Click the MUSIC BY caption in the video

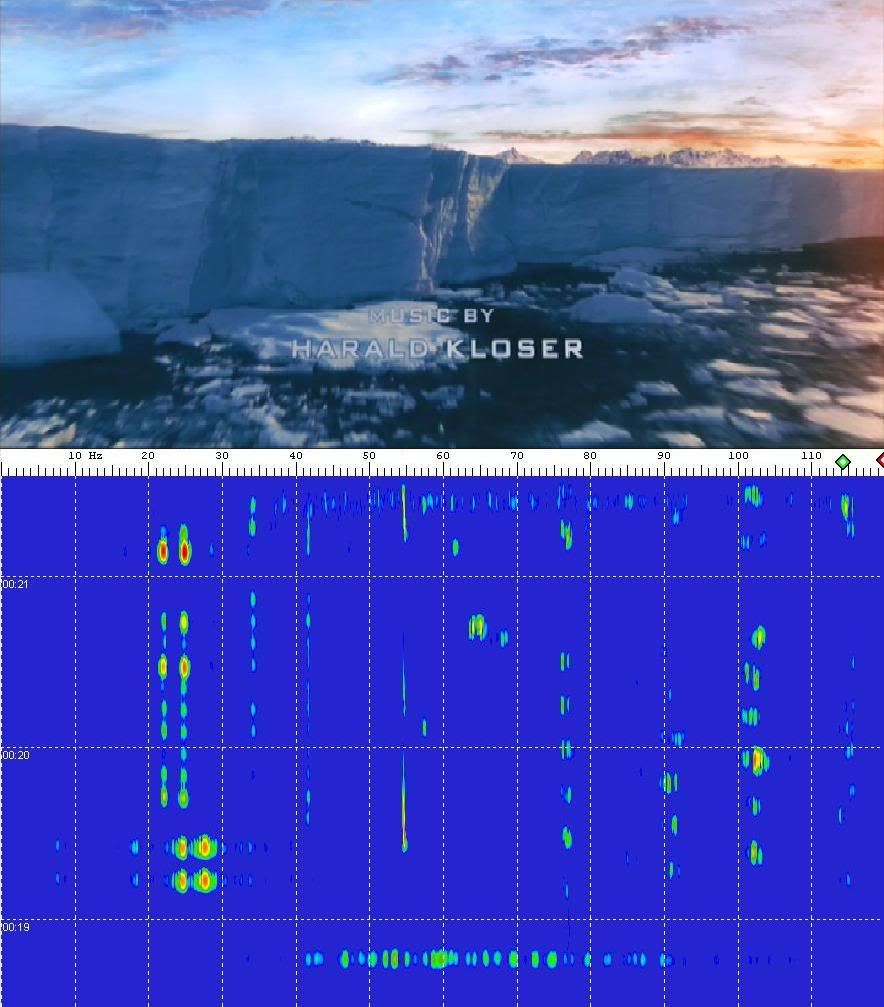(431, 316)
